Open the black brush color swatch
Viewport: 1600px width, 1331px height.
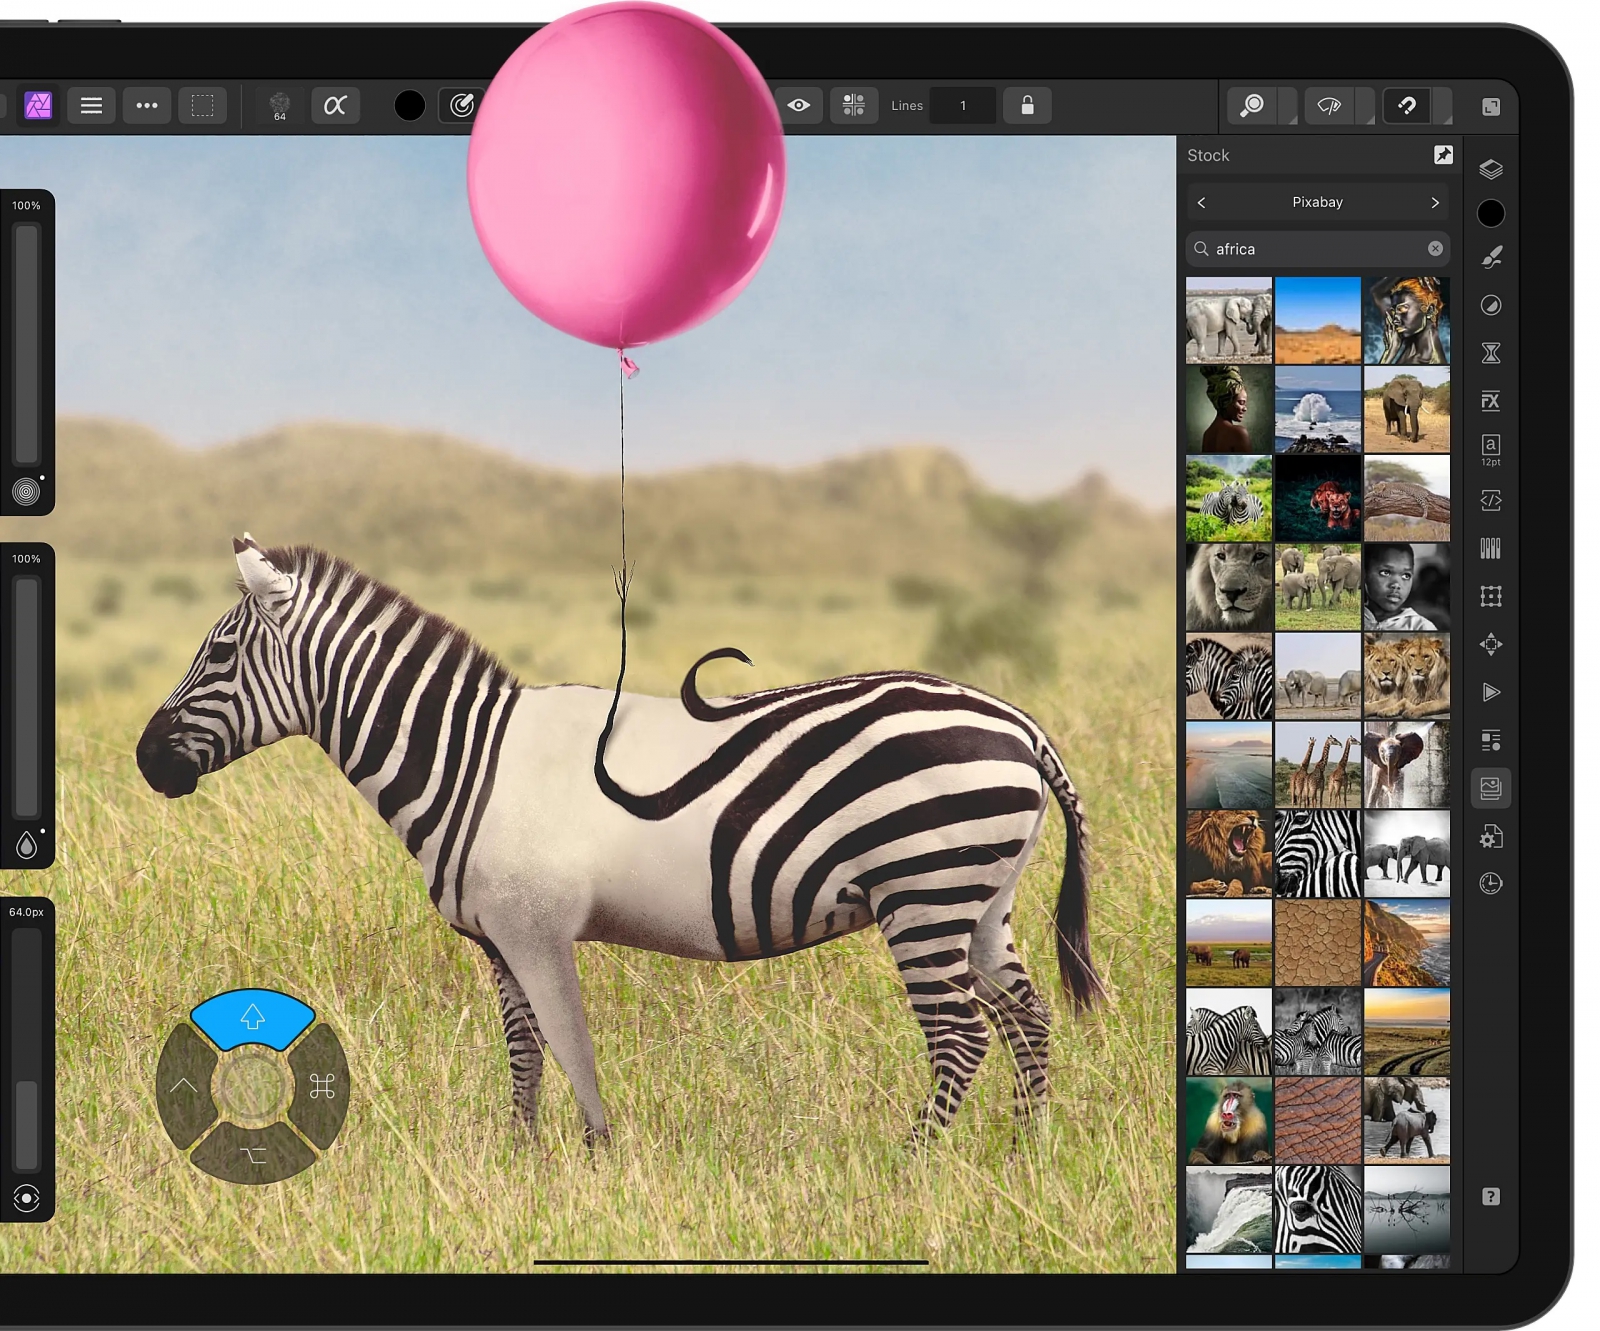[409, 105]
